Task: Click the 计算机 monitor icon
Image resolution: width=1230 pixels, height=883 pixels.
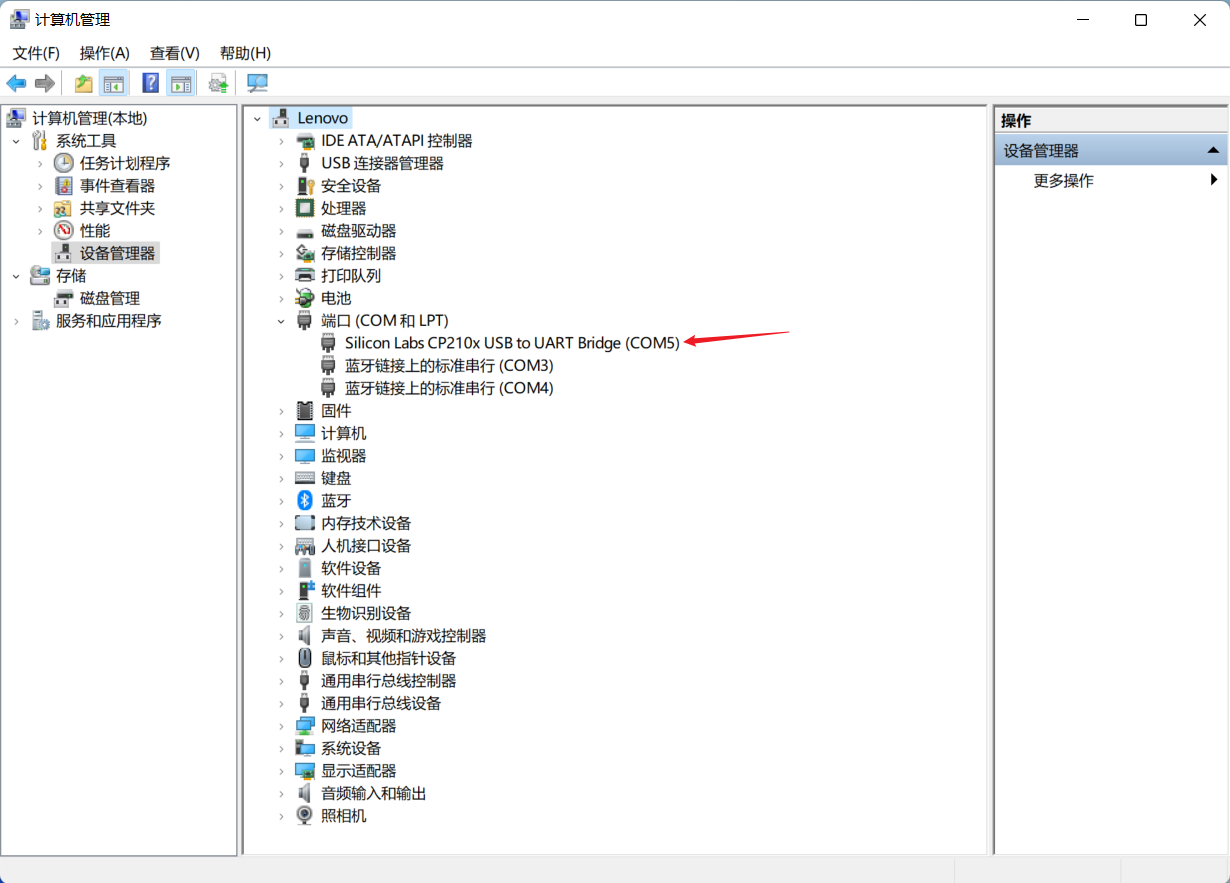Action: pos(305,433)
